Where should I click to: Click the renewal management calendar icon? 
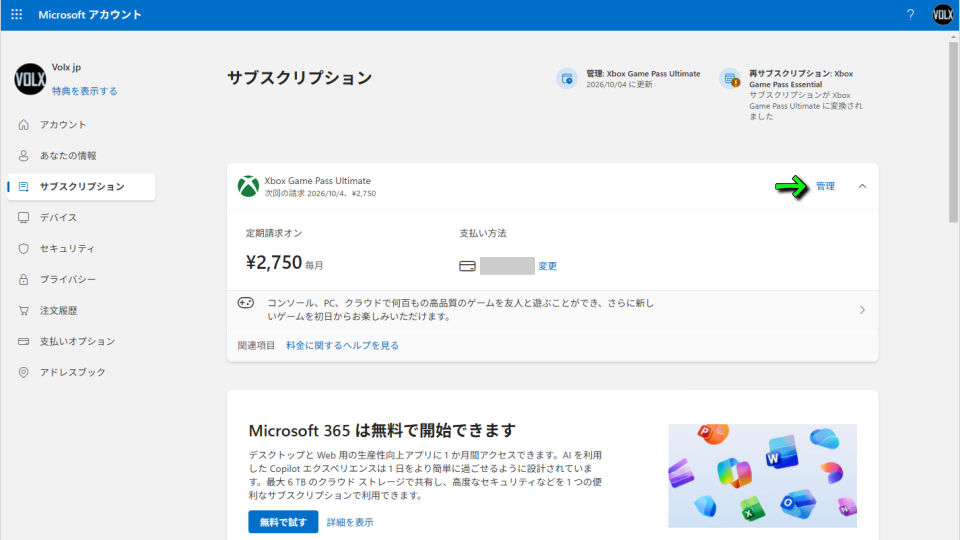tap(567, 79)
